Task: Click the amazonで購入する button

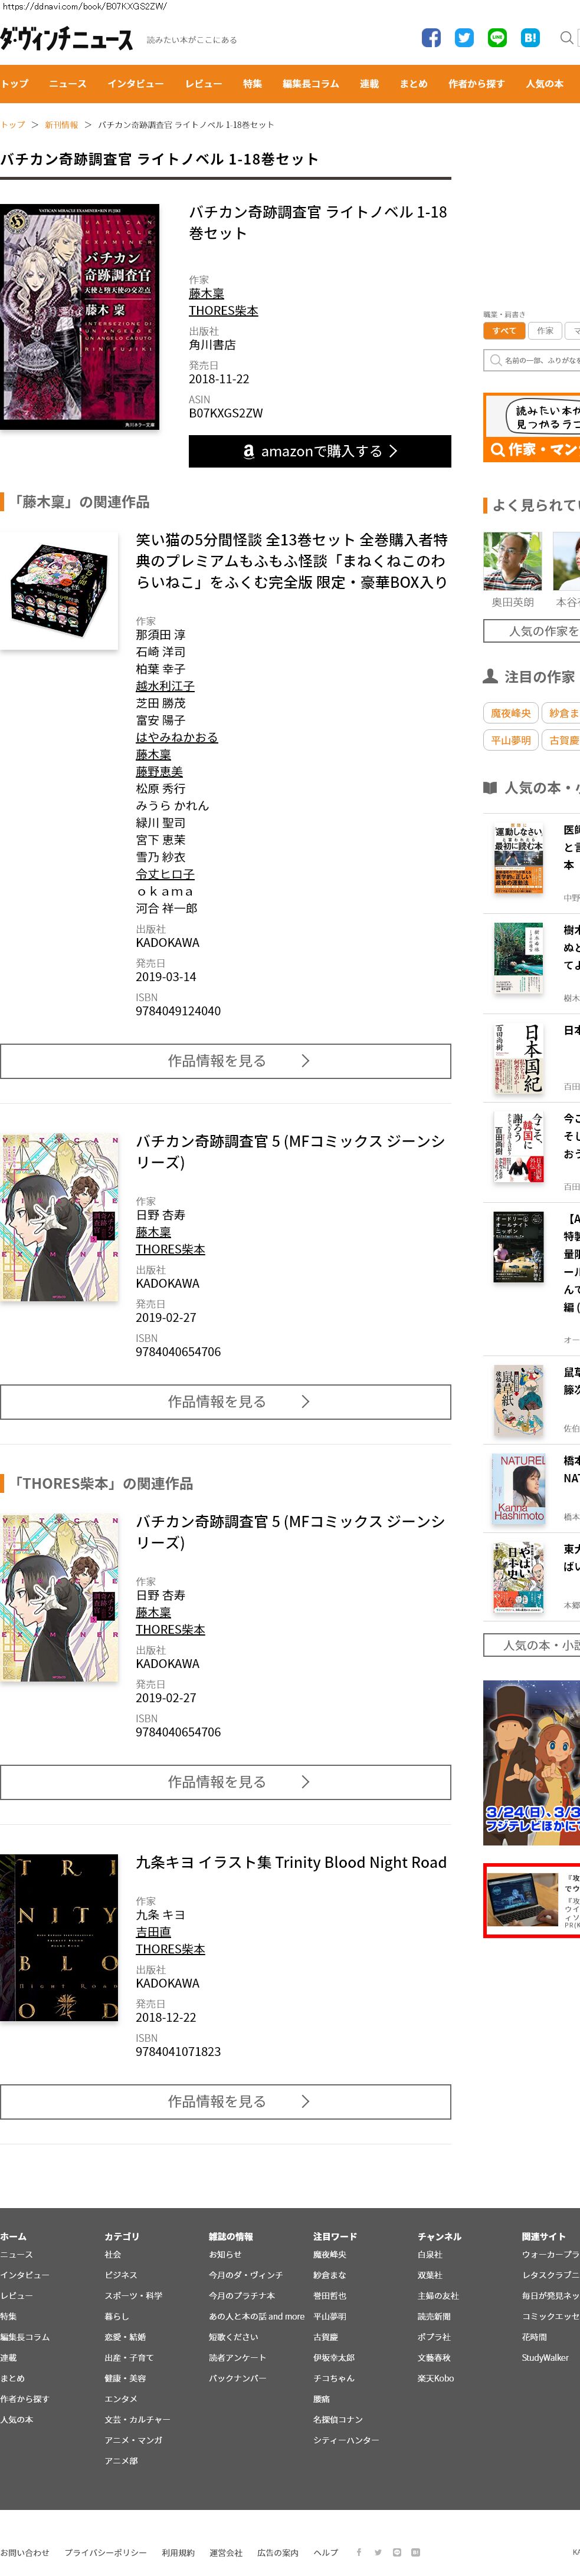Action: pos(320,451)
